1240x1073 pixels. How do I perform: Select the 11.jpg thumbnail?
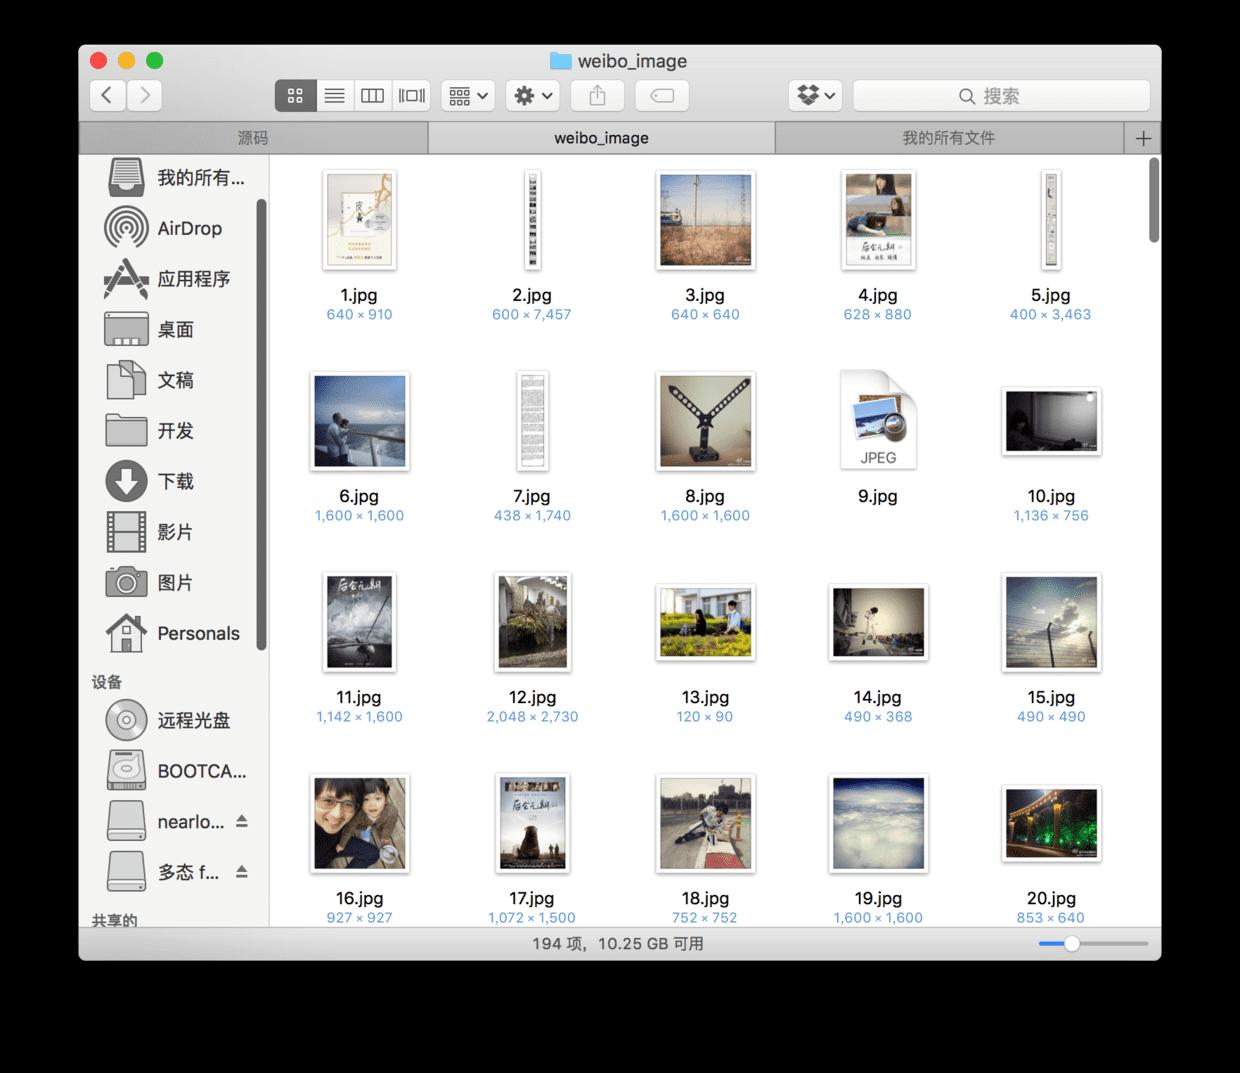tap(359, 622)
